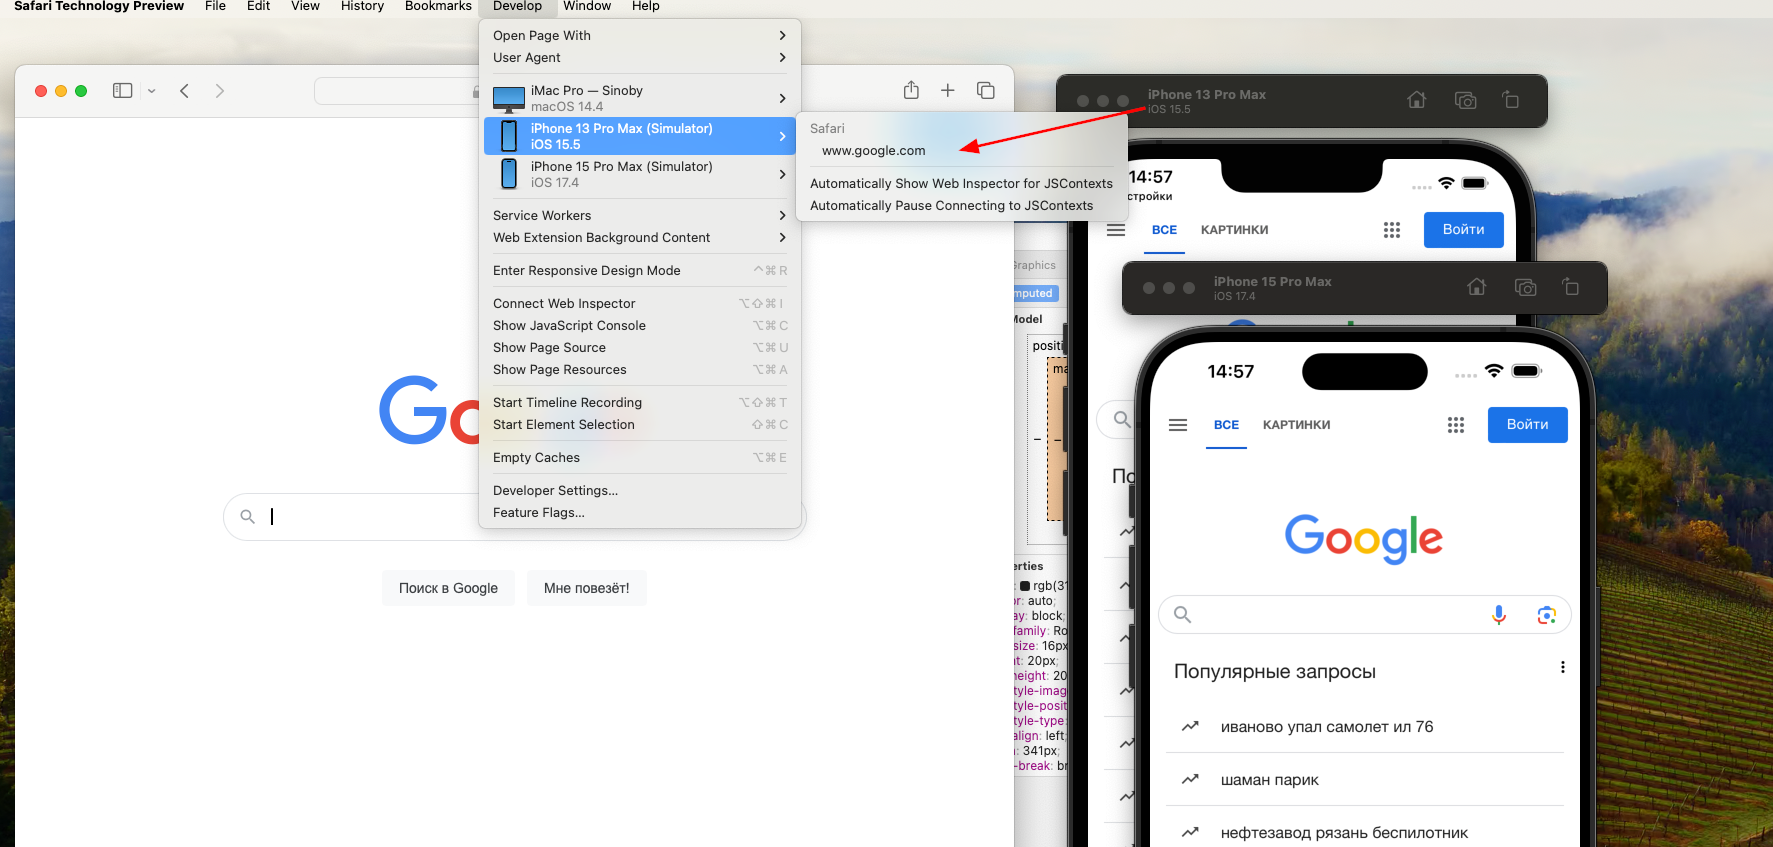Tap the Google search field in iPhone 15
This screenshot has height=847, width=1773.
tap(1364, 615)
